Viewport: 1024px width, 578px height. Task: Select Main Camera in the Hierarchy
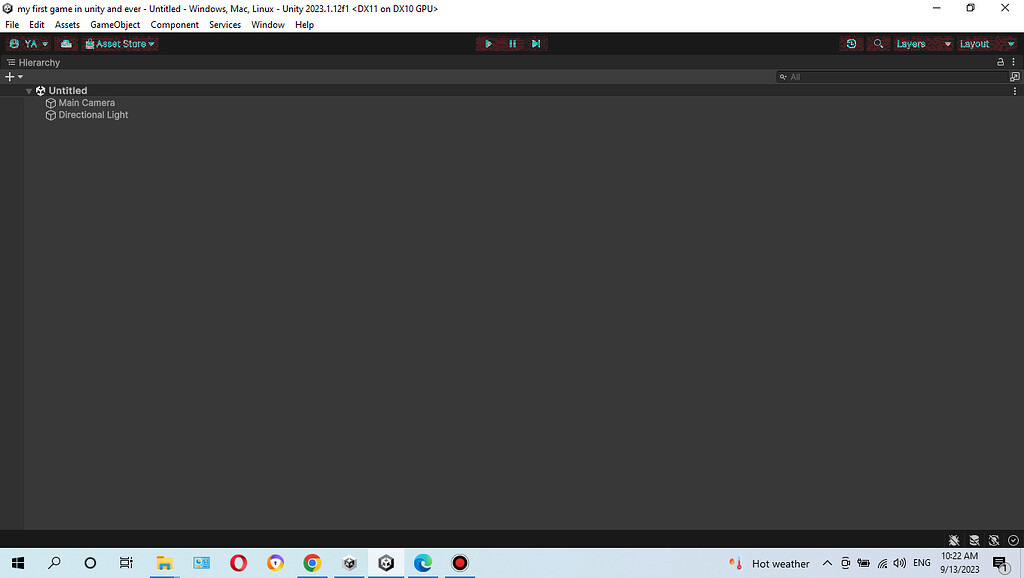tap(87, 102)
